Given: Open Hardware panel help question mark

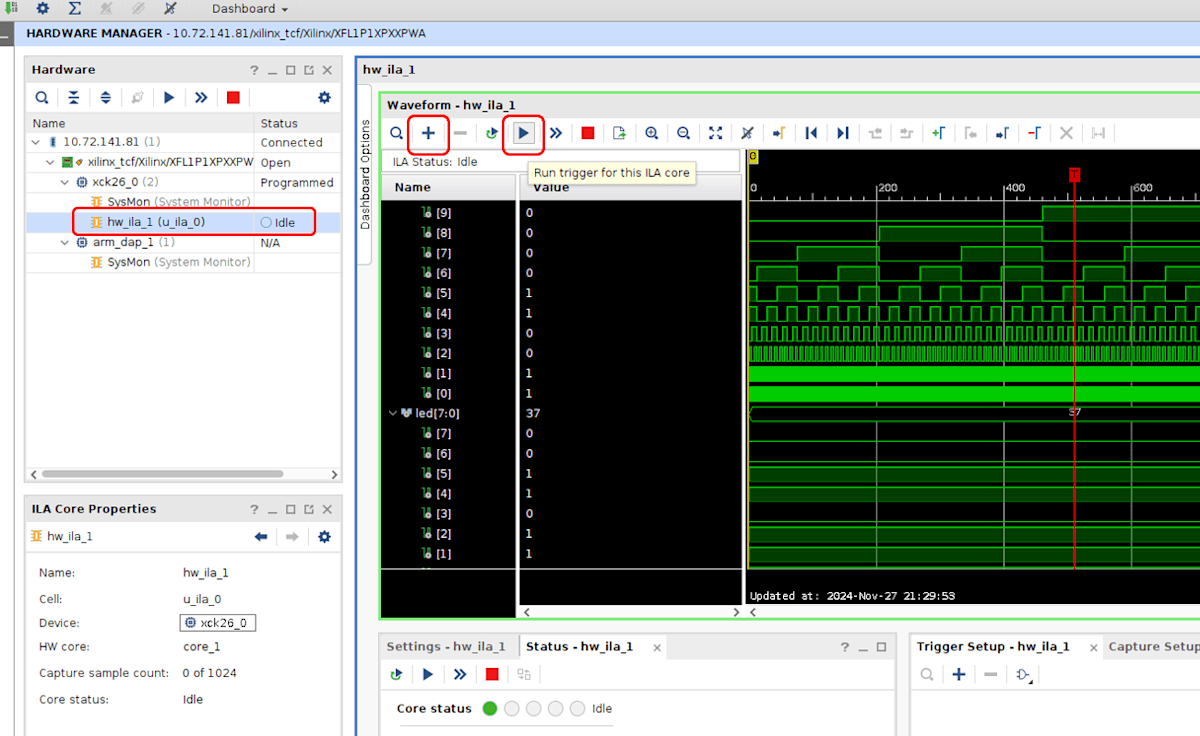Looking at the screenshot, I should tap(254, 70).
